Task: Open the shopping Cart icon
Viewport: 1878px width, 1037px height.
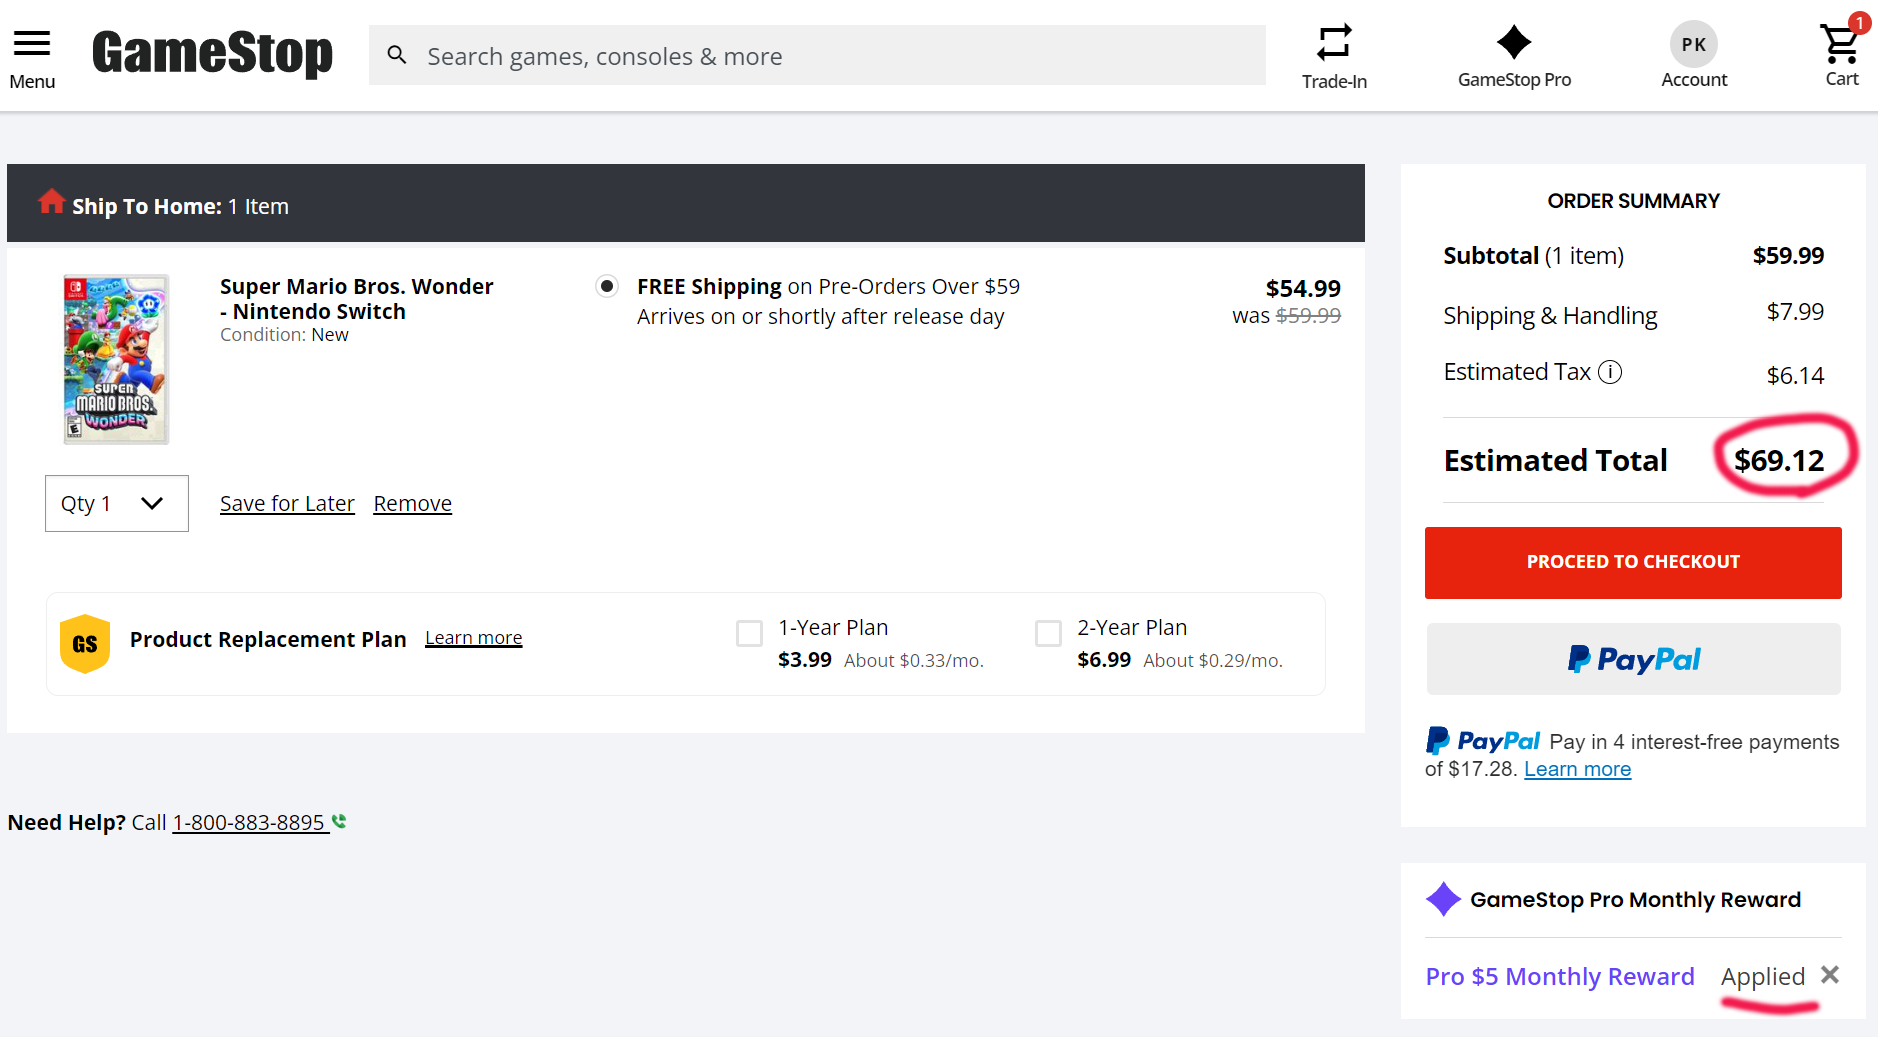Action: 1840,43
